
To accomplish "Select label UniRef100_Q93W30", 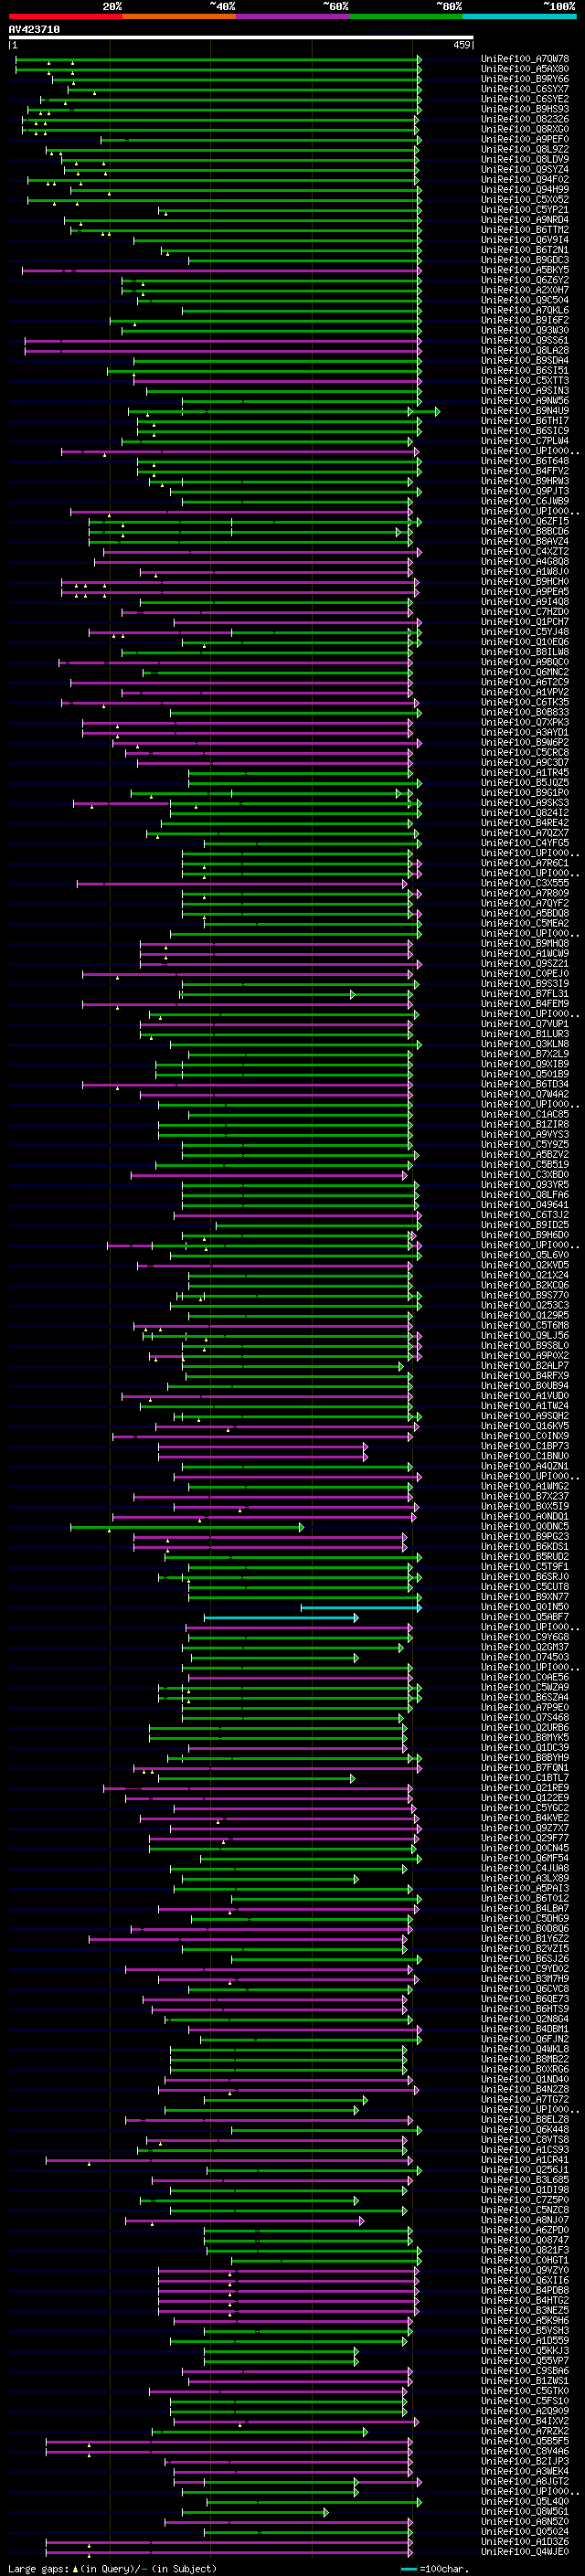I will pos(525,330).
